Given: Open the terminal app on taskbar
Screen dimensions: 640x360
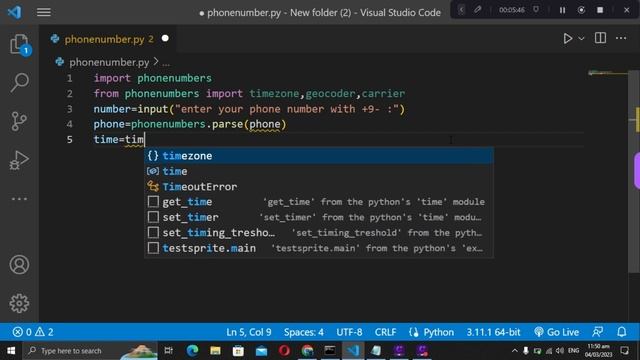Looking at the screenshot, I should [x=330, y=351].
